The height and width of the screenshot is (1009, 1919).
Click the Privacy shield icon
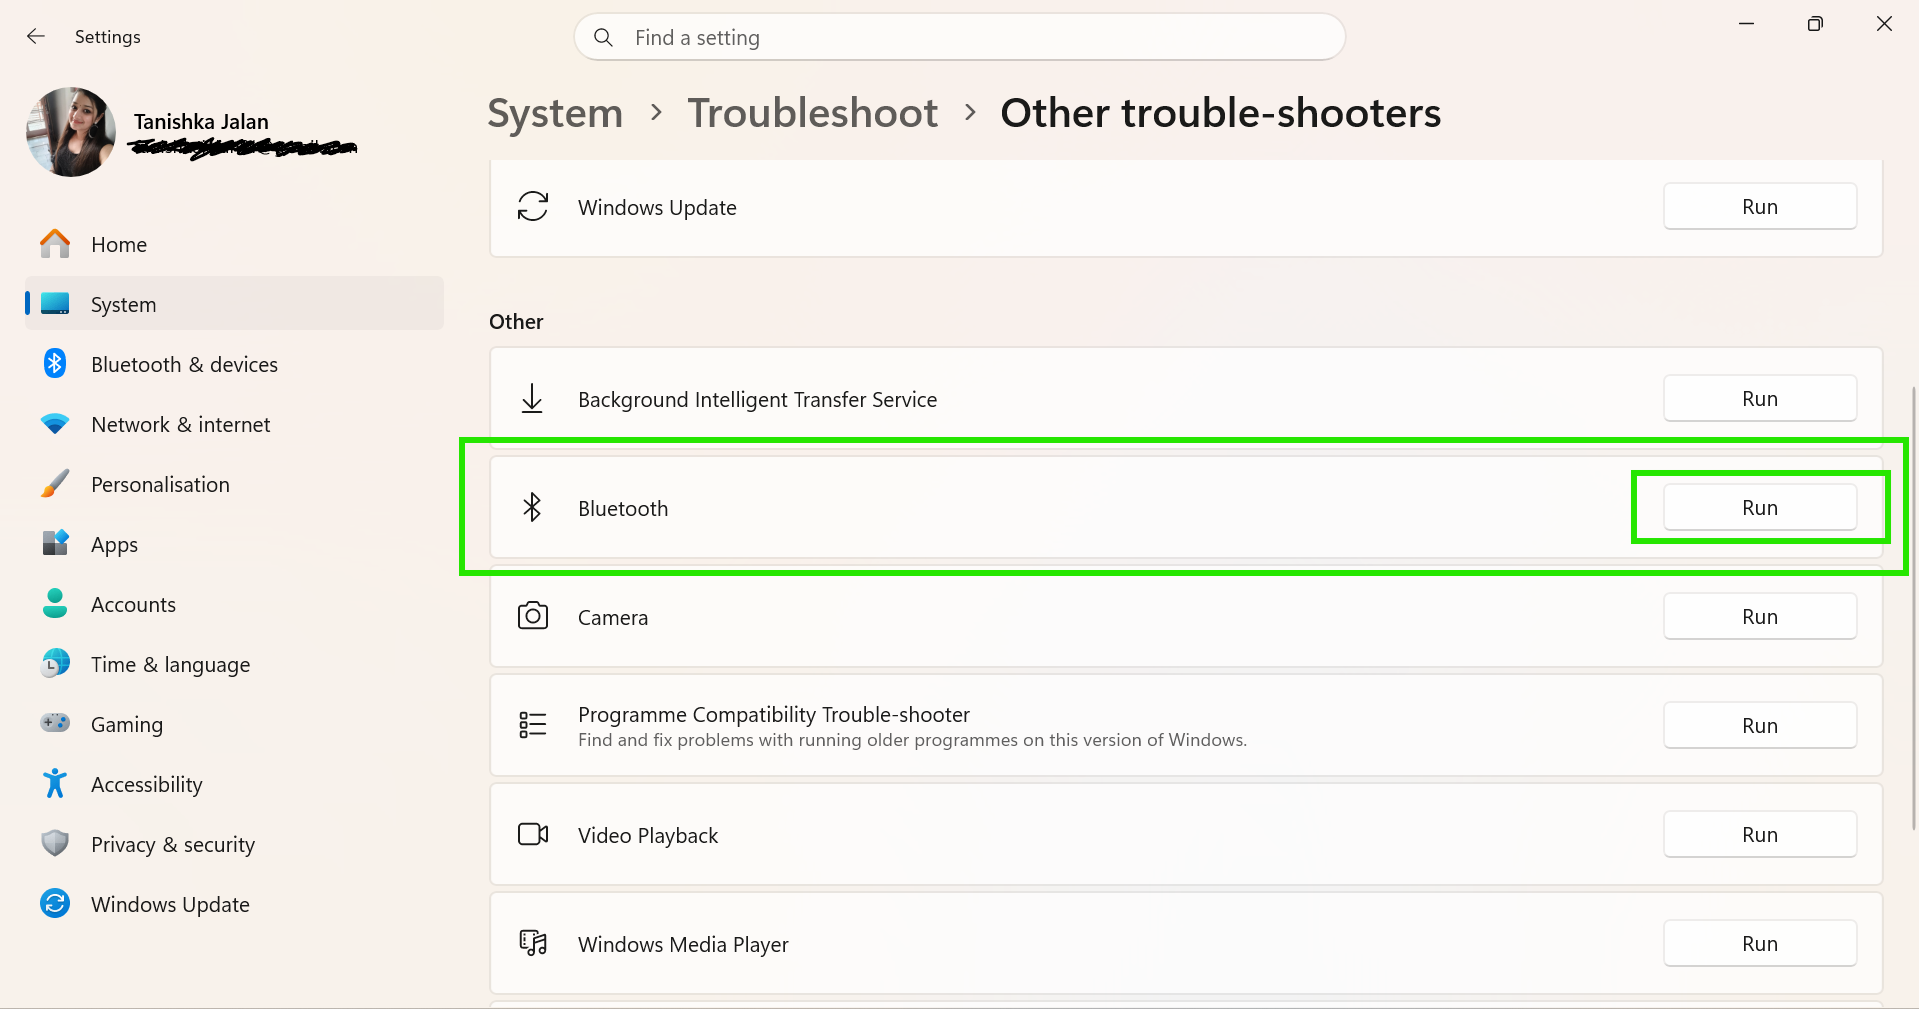(x=55, y=843)
